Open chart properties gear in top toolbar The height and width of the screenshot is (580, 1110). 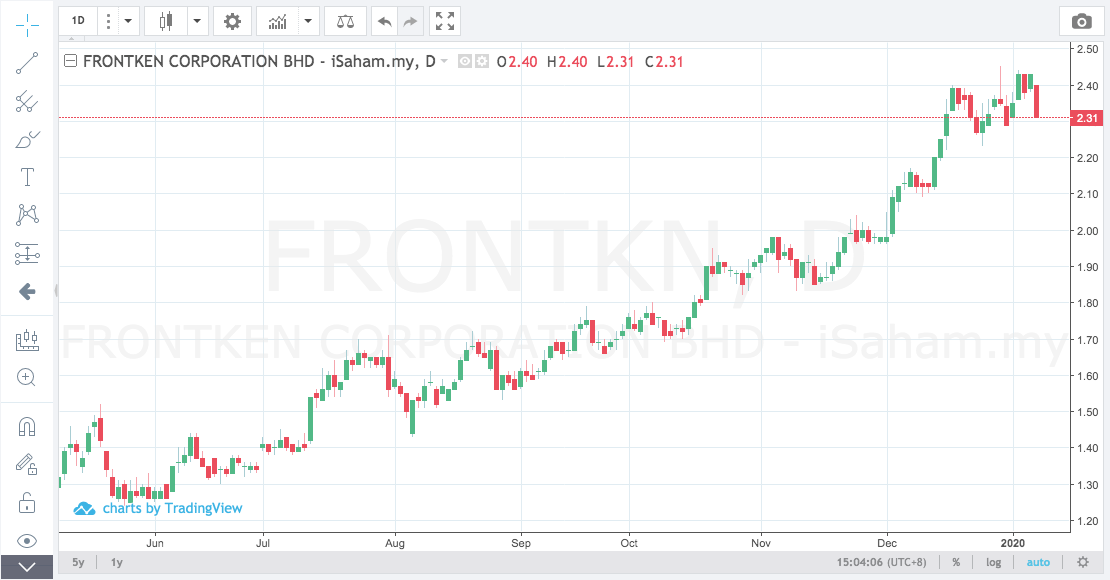click(232, 21)
